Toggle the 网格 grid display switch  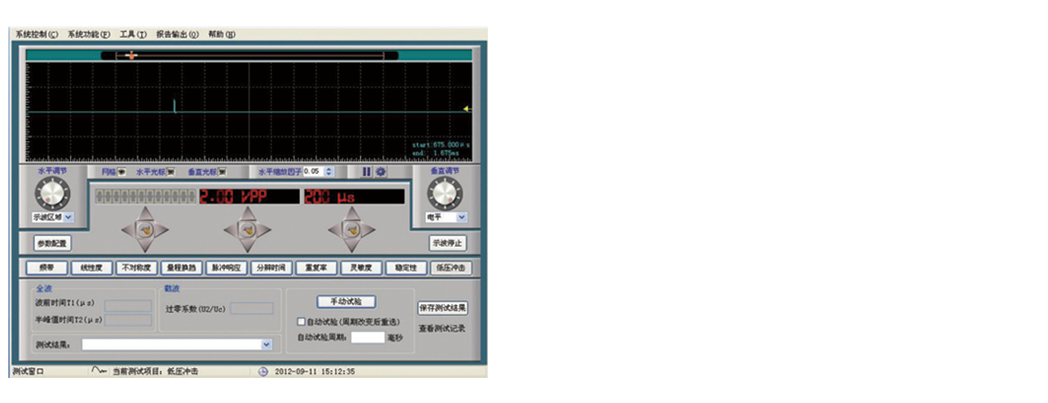[121, 172]
